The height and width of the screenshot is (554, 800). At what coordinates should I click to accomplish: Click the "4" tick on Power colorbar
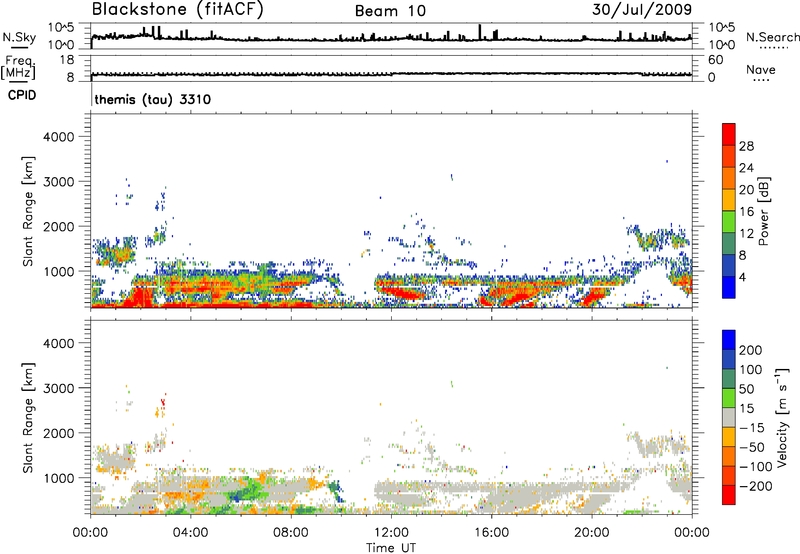pos(743,277)
